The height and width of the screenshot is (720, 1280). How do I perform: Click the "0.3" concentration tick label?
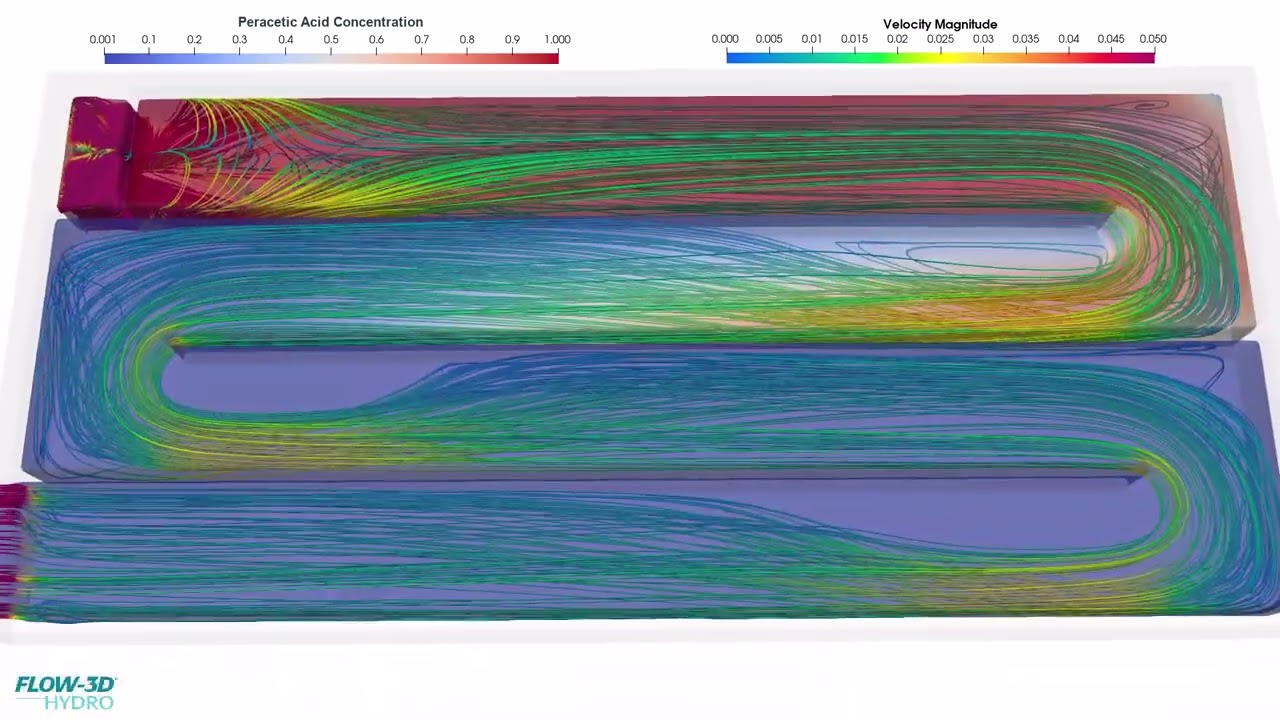(x=240, y=40)
